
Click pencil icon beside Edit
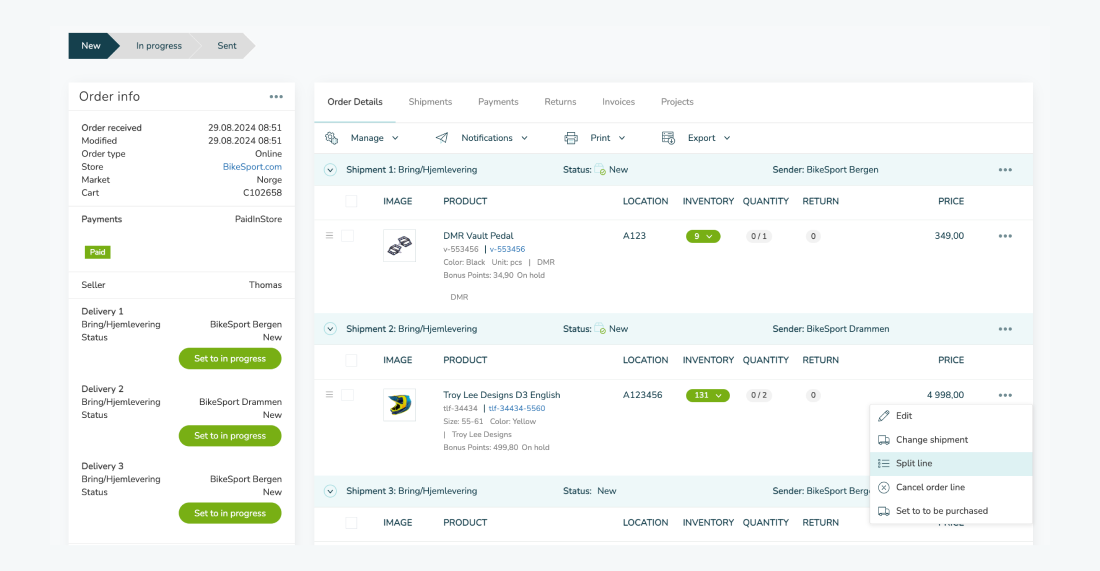pos(884,416)
